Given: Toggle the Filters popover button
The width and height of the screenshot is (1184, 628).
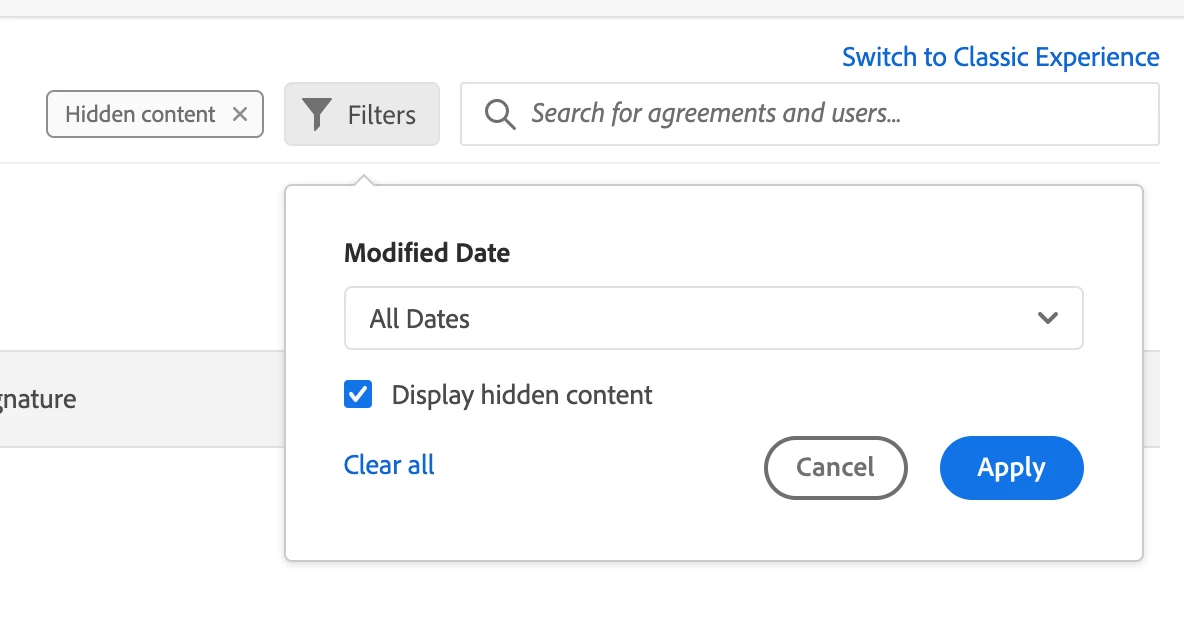Looking at the screenshot, I should [362, 114].
